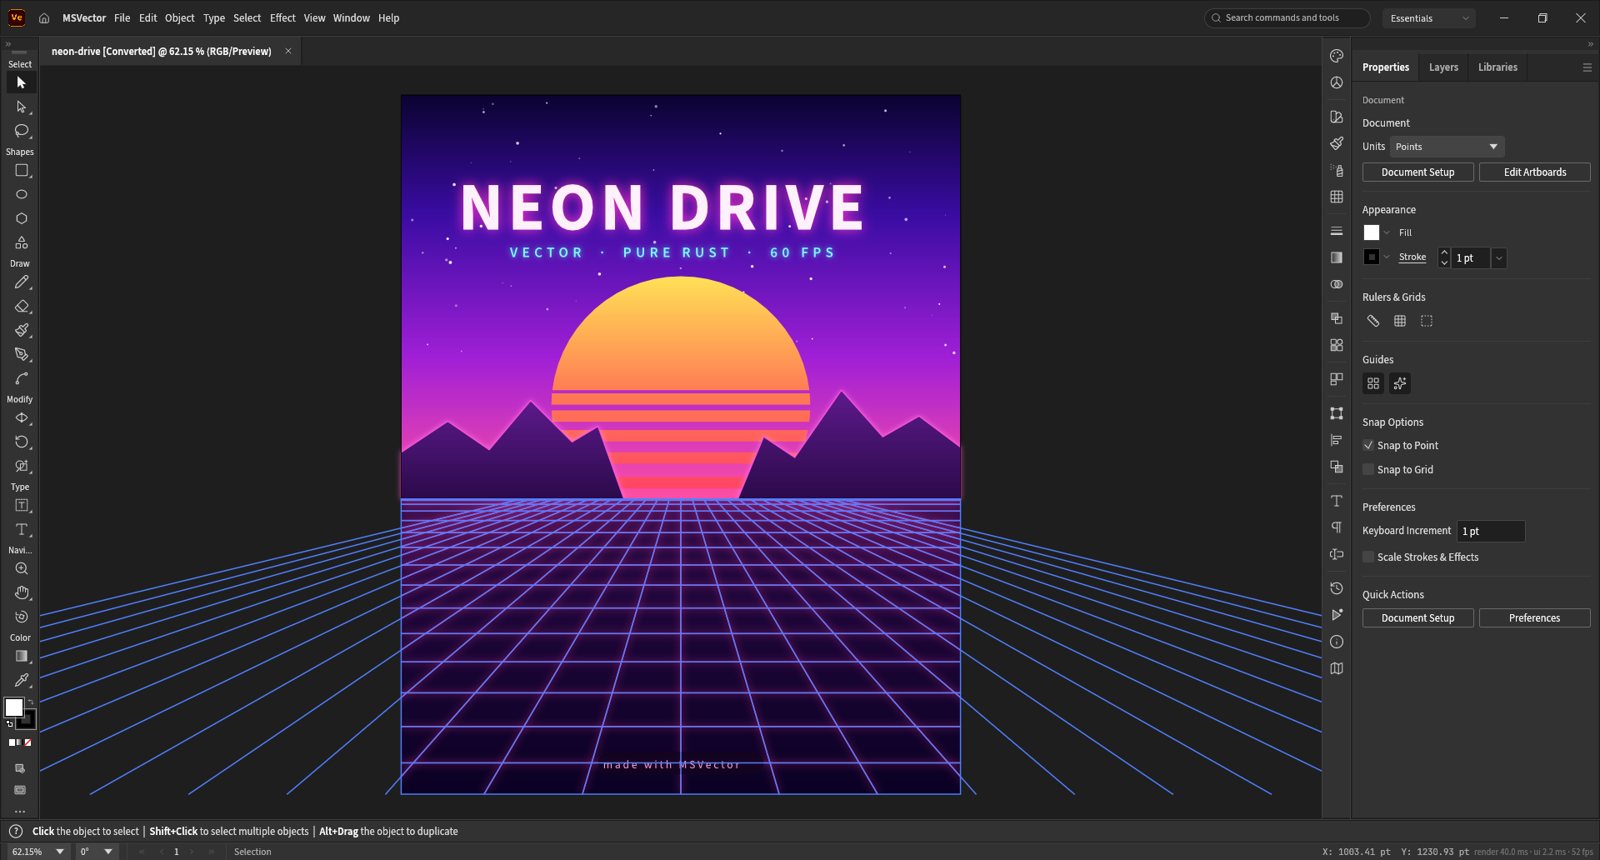Viewport: 1600px width, 860px height.
Task: Click the Search commands and tools box
Action: 1287,18
